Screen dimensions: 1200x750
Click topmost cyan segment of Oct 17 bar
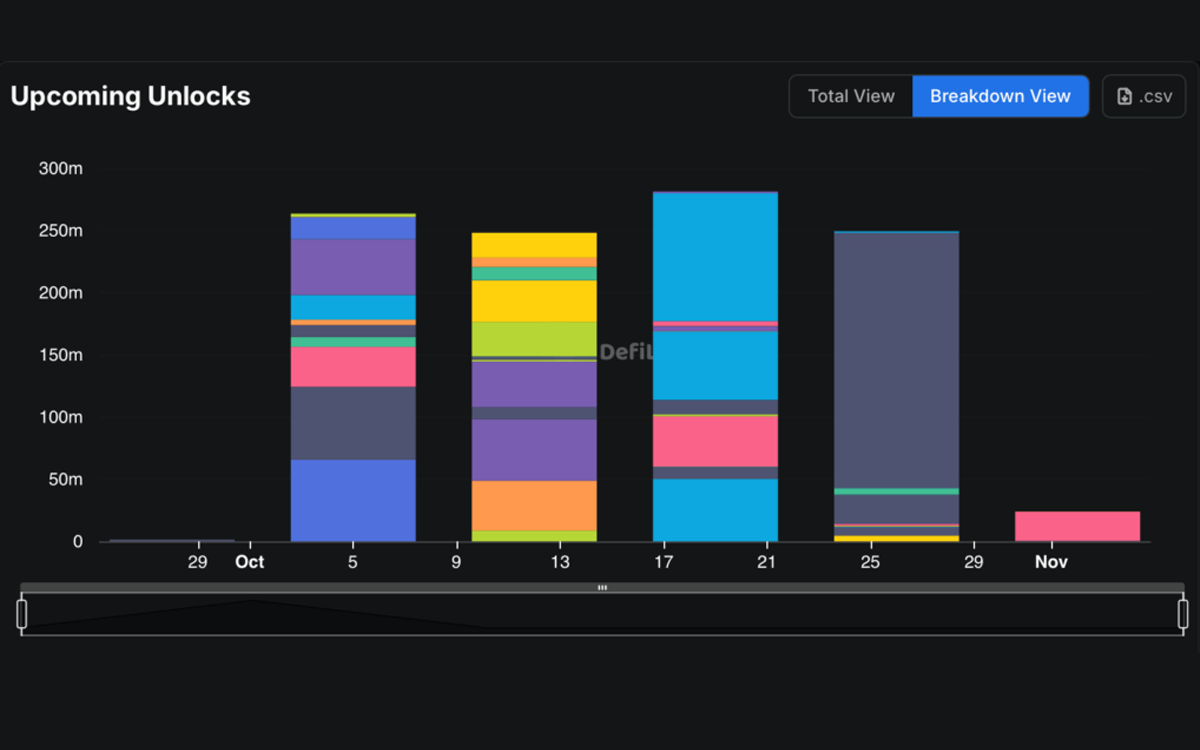(715, 256)
